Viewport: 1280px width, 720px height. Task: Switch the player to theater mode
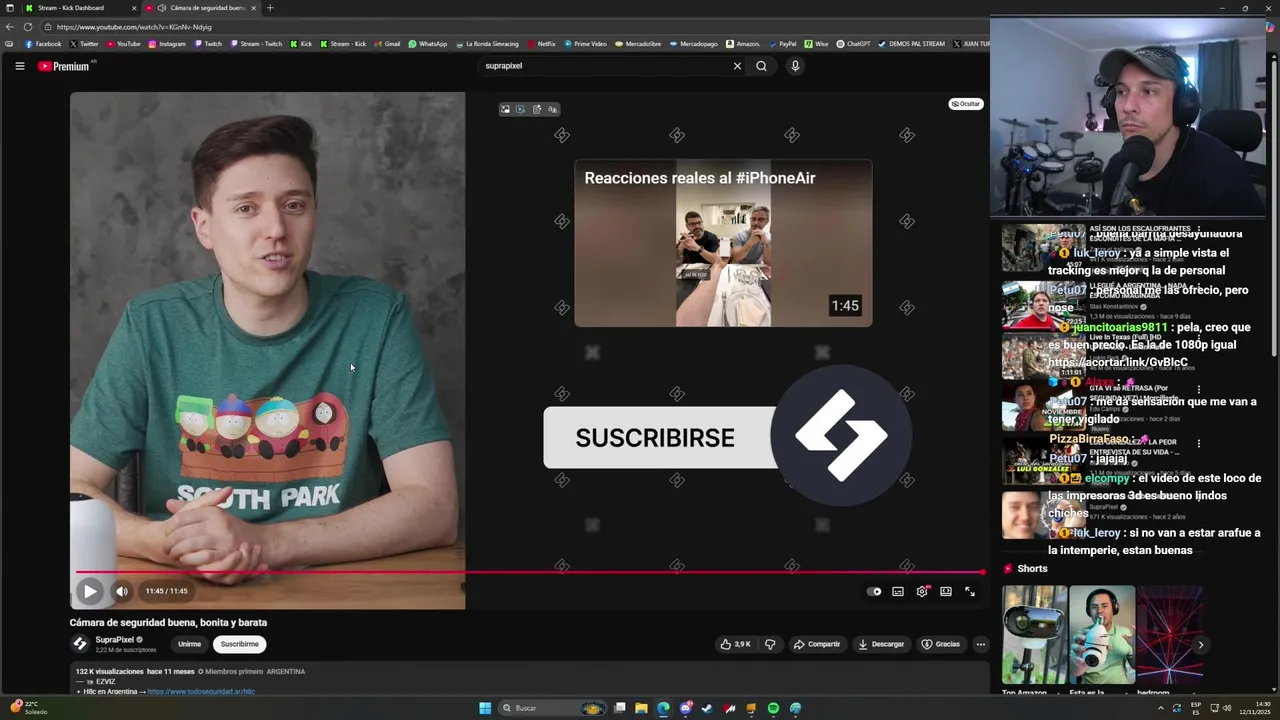coord(946,591)
